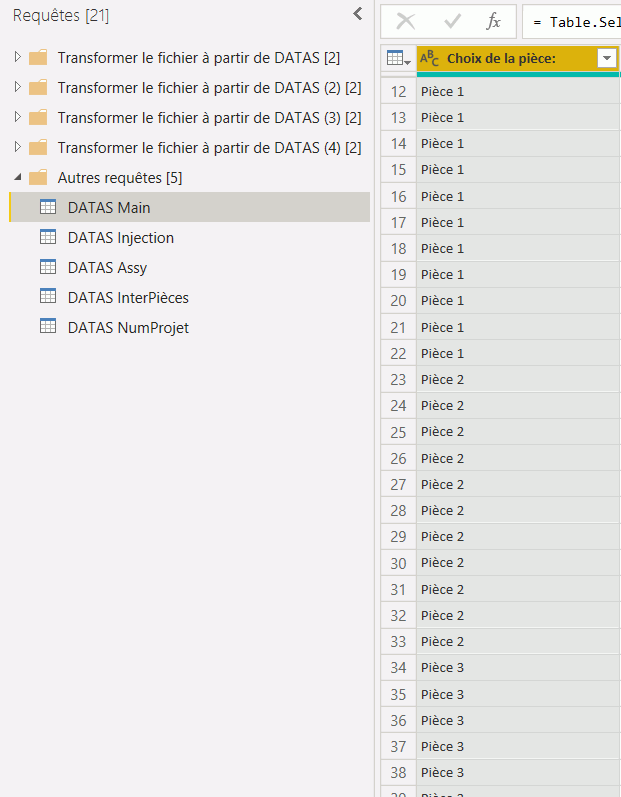Click the confirm checkmark in formula bar
Screen dimensions: 621x797
(x=452, y=21)
